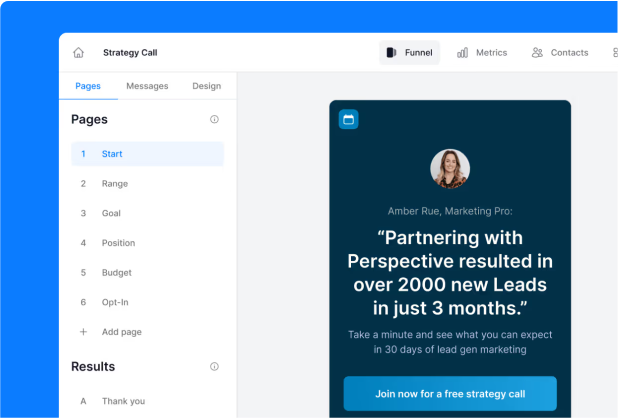Select page 4 Position
618x418 pixels.
(147, 243)
